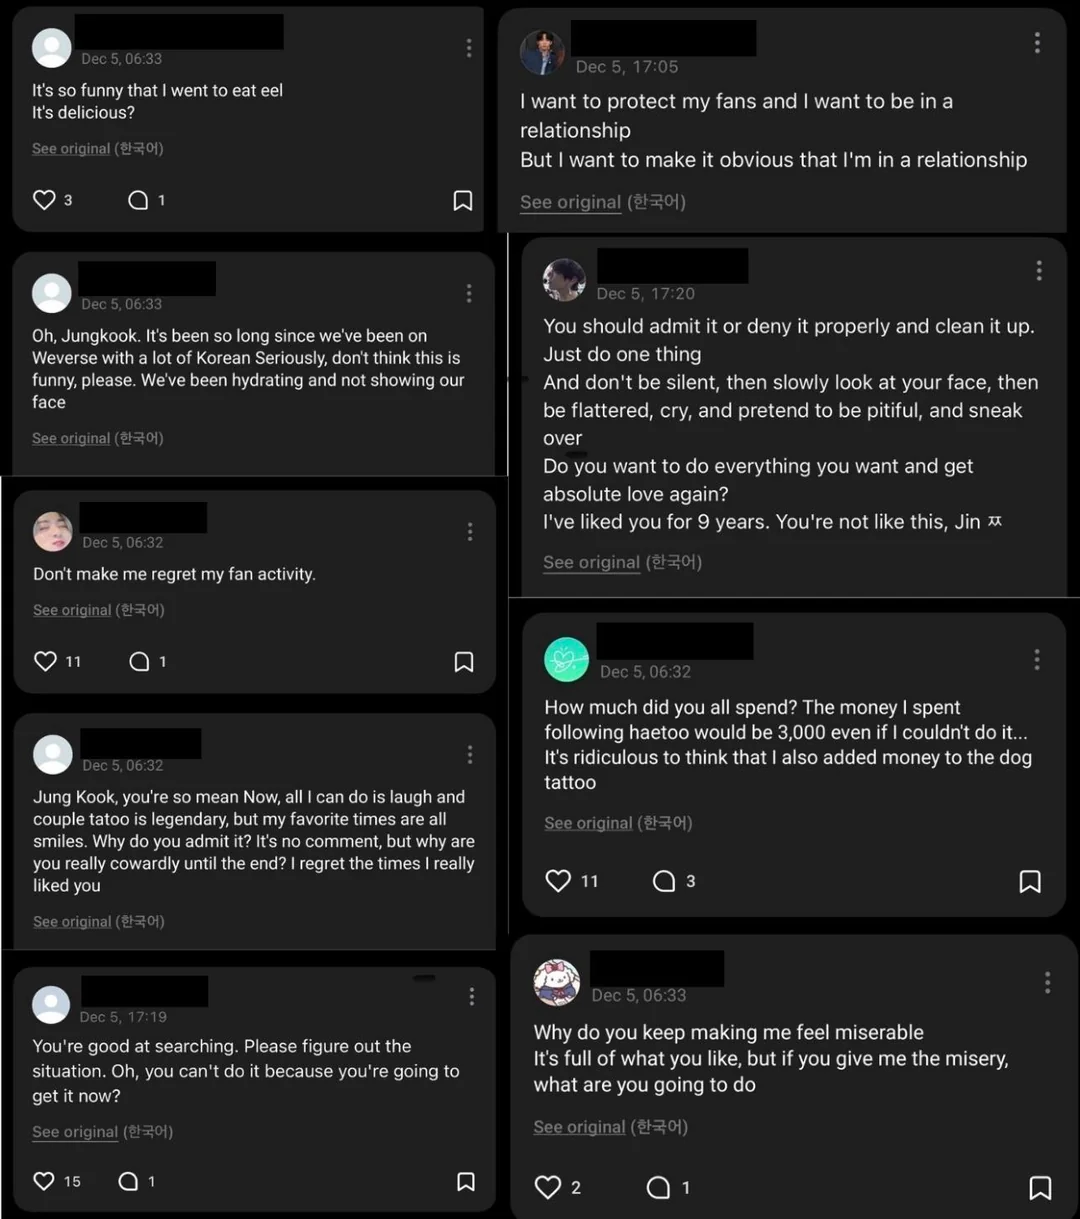Viewport: 1080px width, 1219px height.
Task: Like the "regret my fan activity" post
Action: tap(45, 661)
